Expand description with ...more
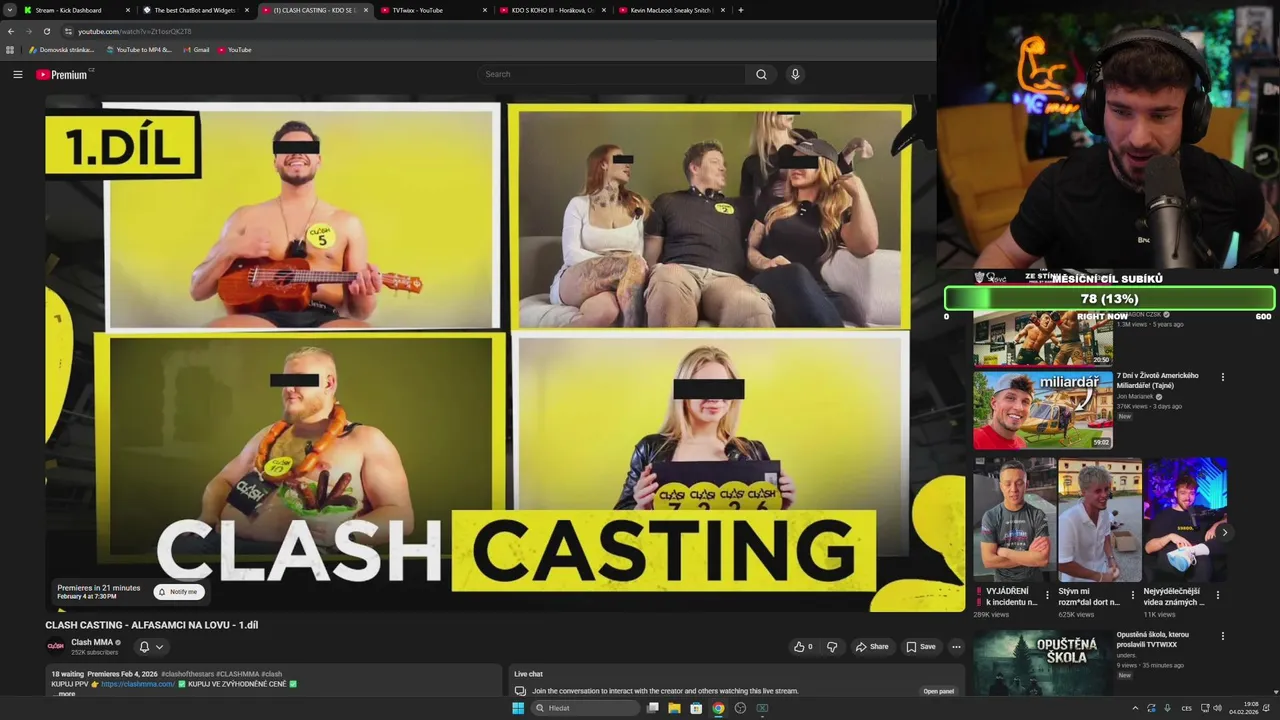Image resolution: width=1280 pixels, height=720 pixels. pyautogui.click(x=66, y=693)
